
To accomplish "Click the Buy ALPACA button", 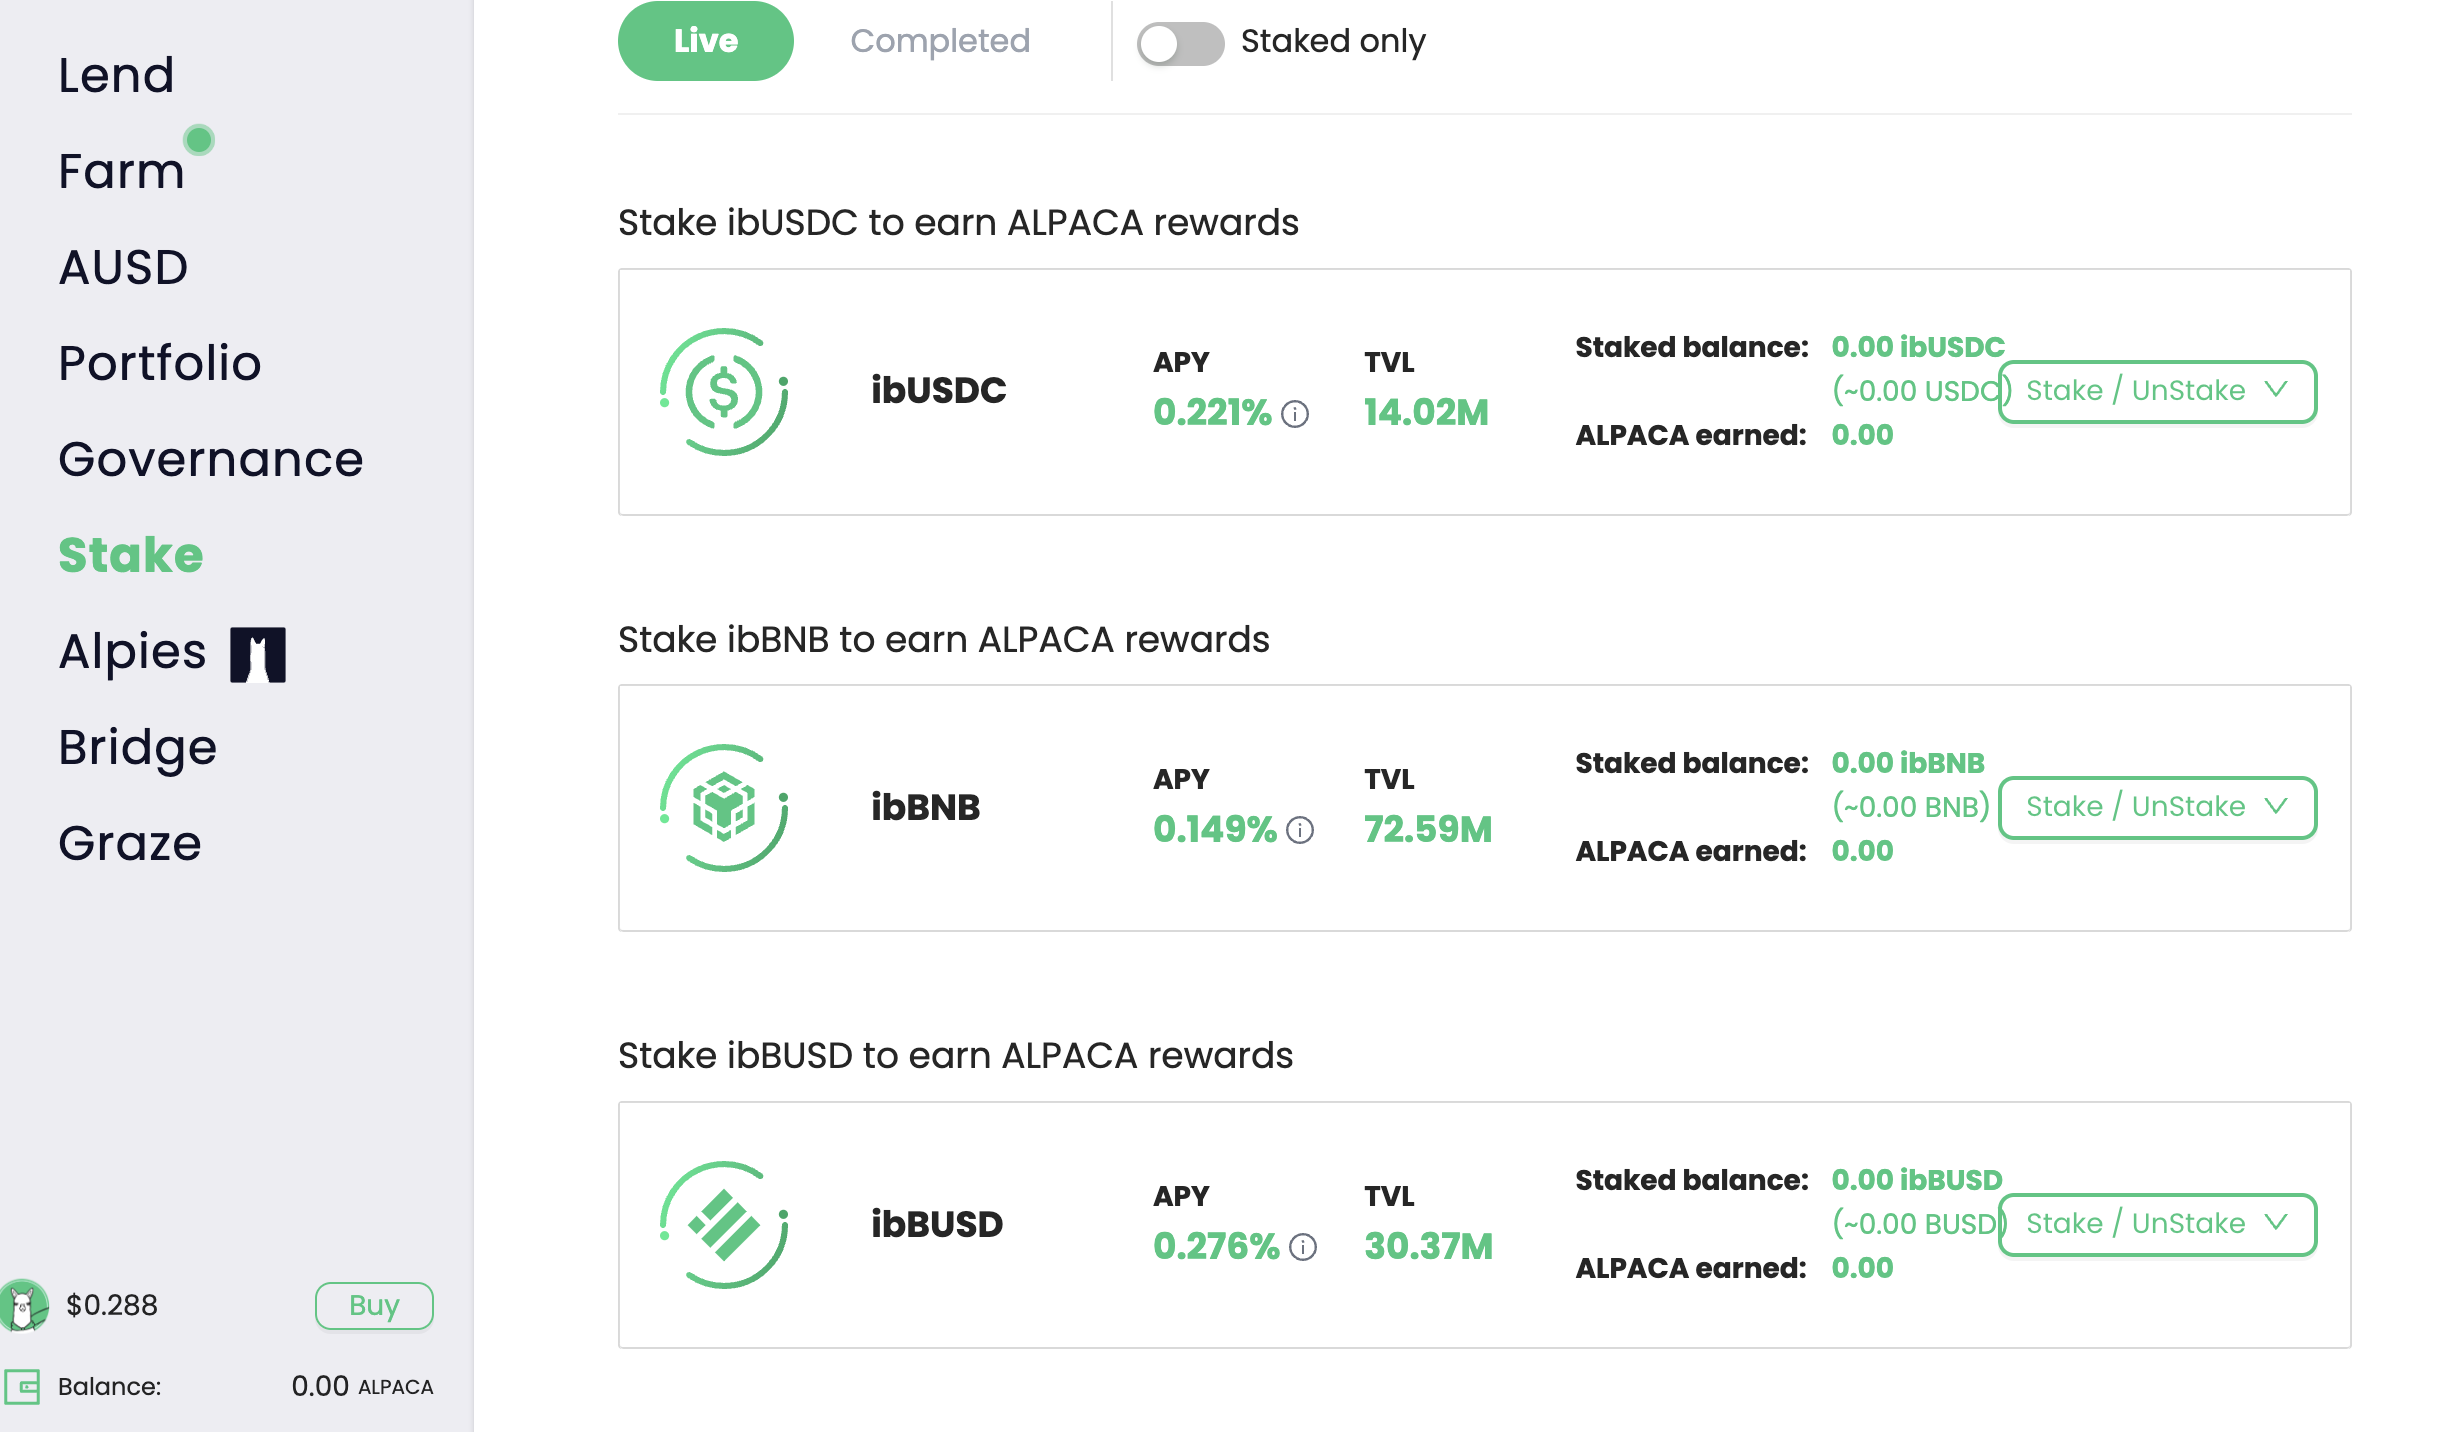I will tap(374, 1305).
